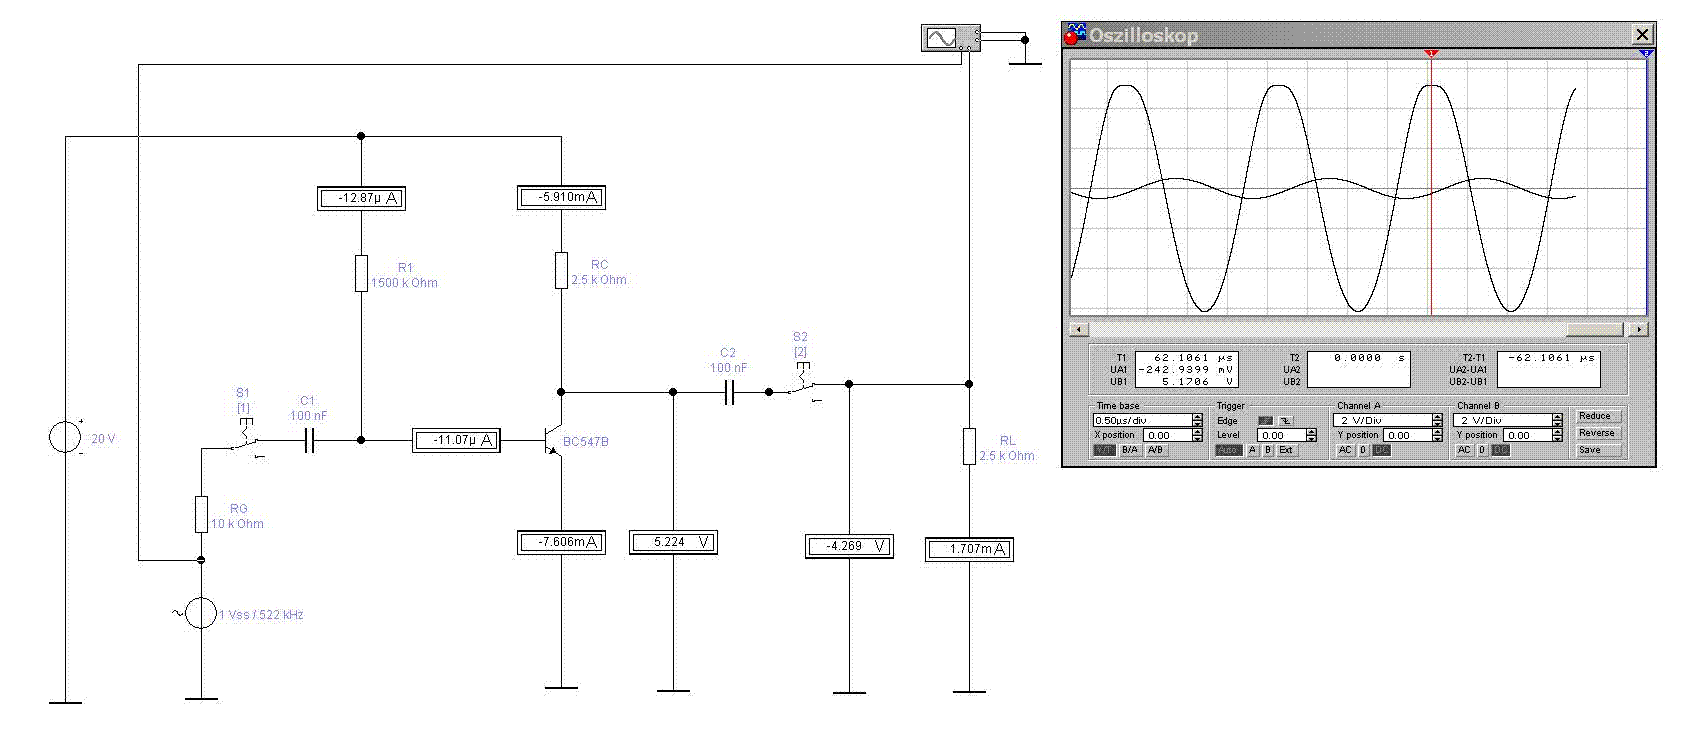Viewport: 1700px width, 750px height.
Task: Click the Reverse button
Action: point(1598,433)
